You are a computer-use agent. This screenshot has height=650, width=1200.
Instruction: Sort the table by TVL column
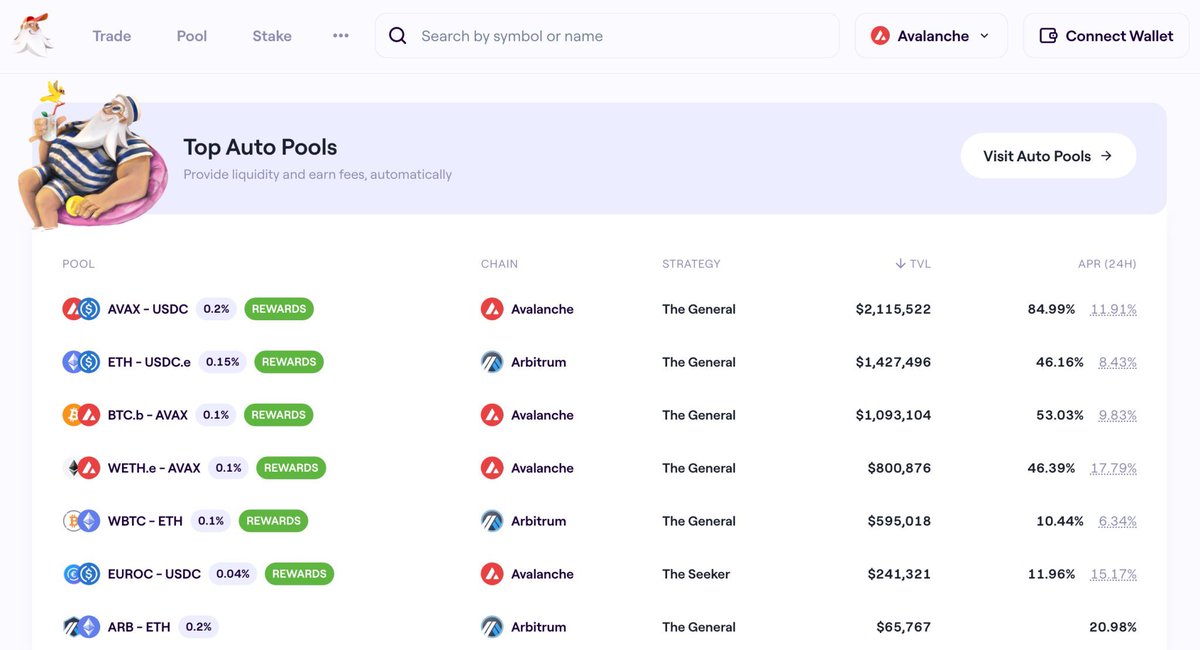[913, 264]
